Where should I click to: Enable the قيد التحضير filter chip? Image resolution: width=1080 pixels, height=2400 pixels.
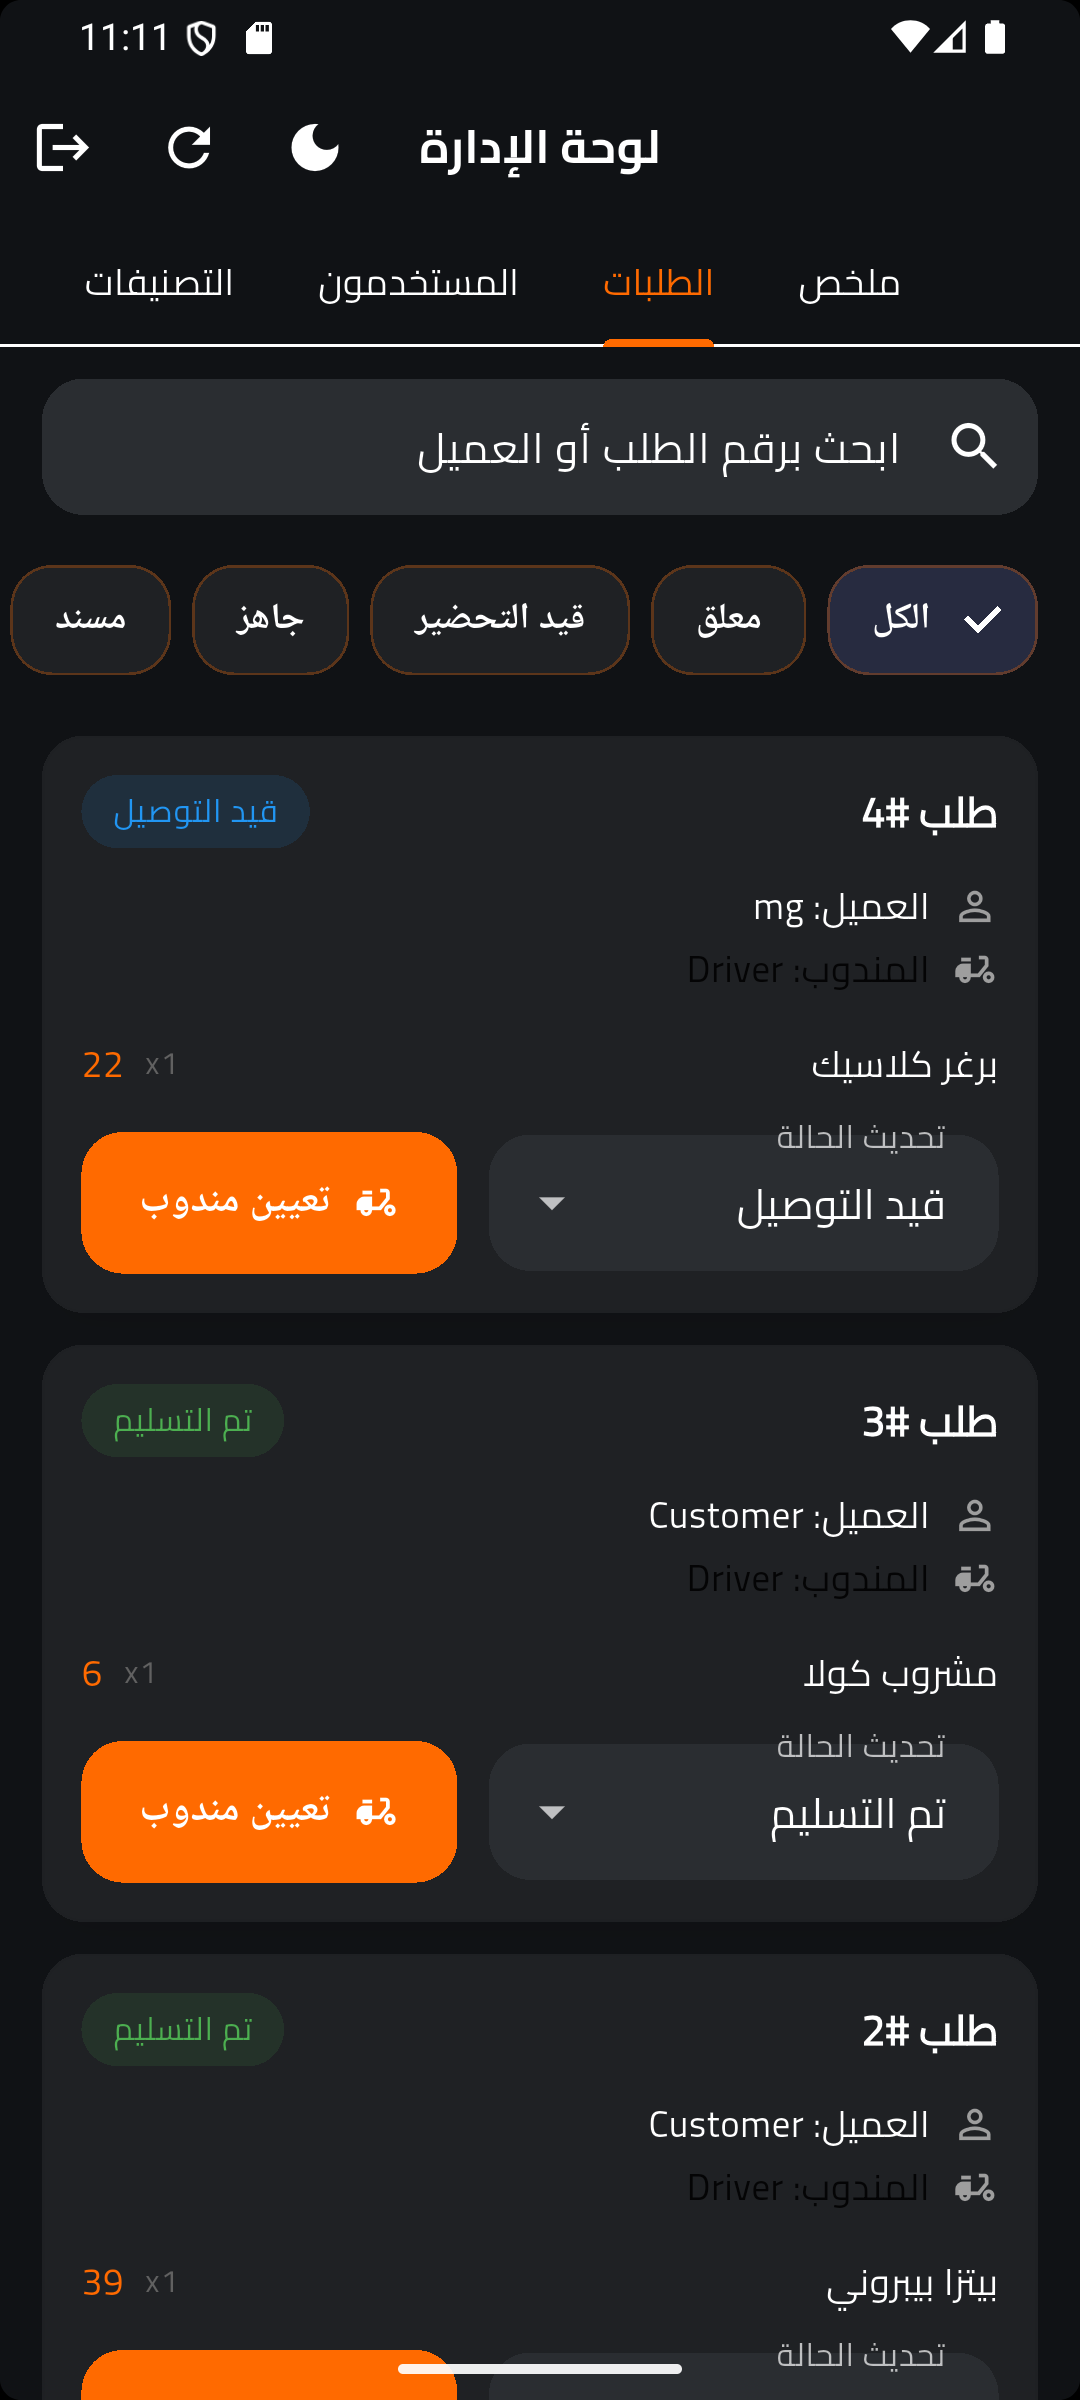click(500, 620)
